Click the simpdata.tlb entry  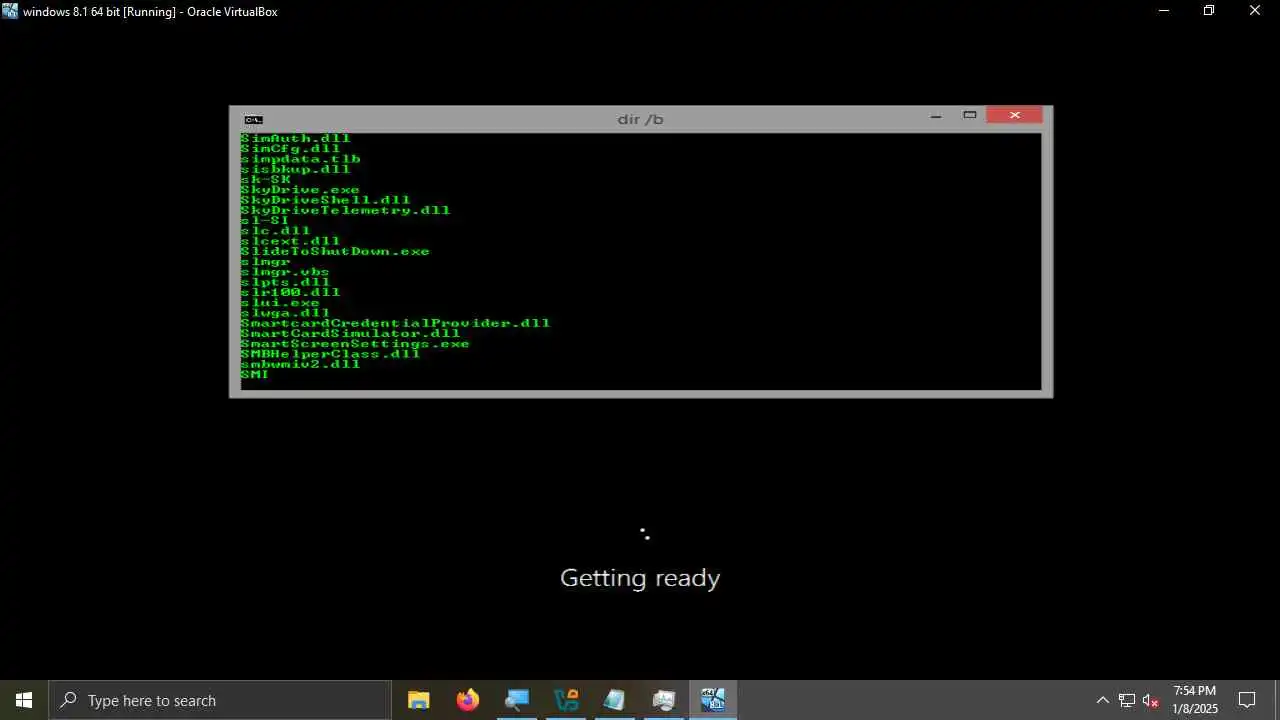point(300,158)
